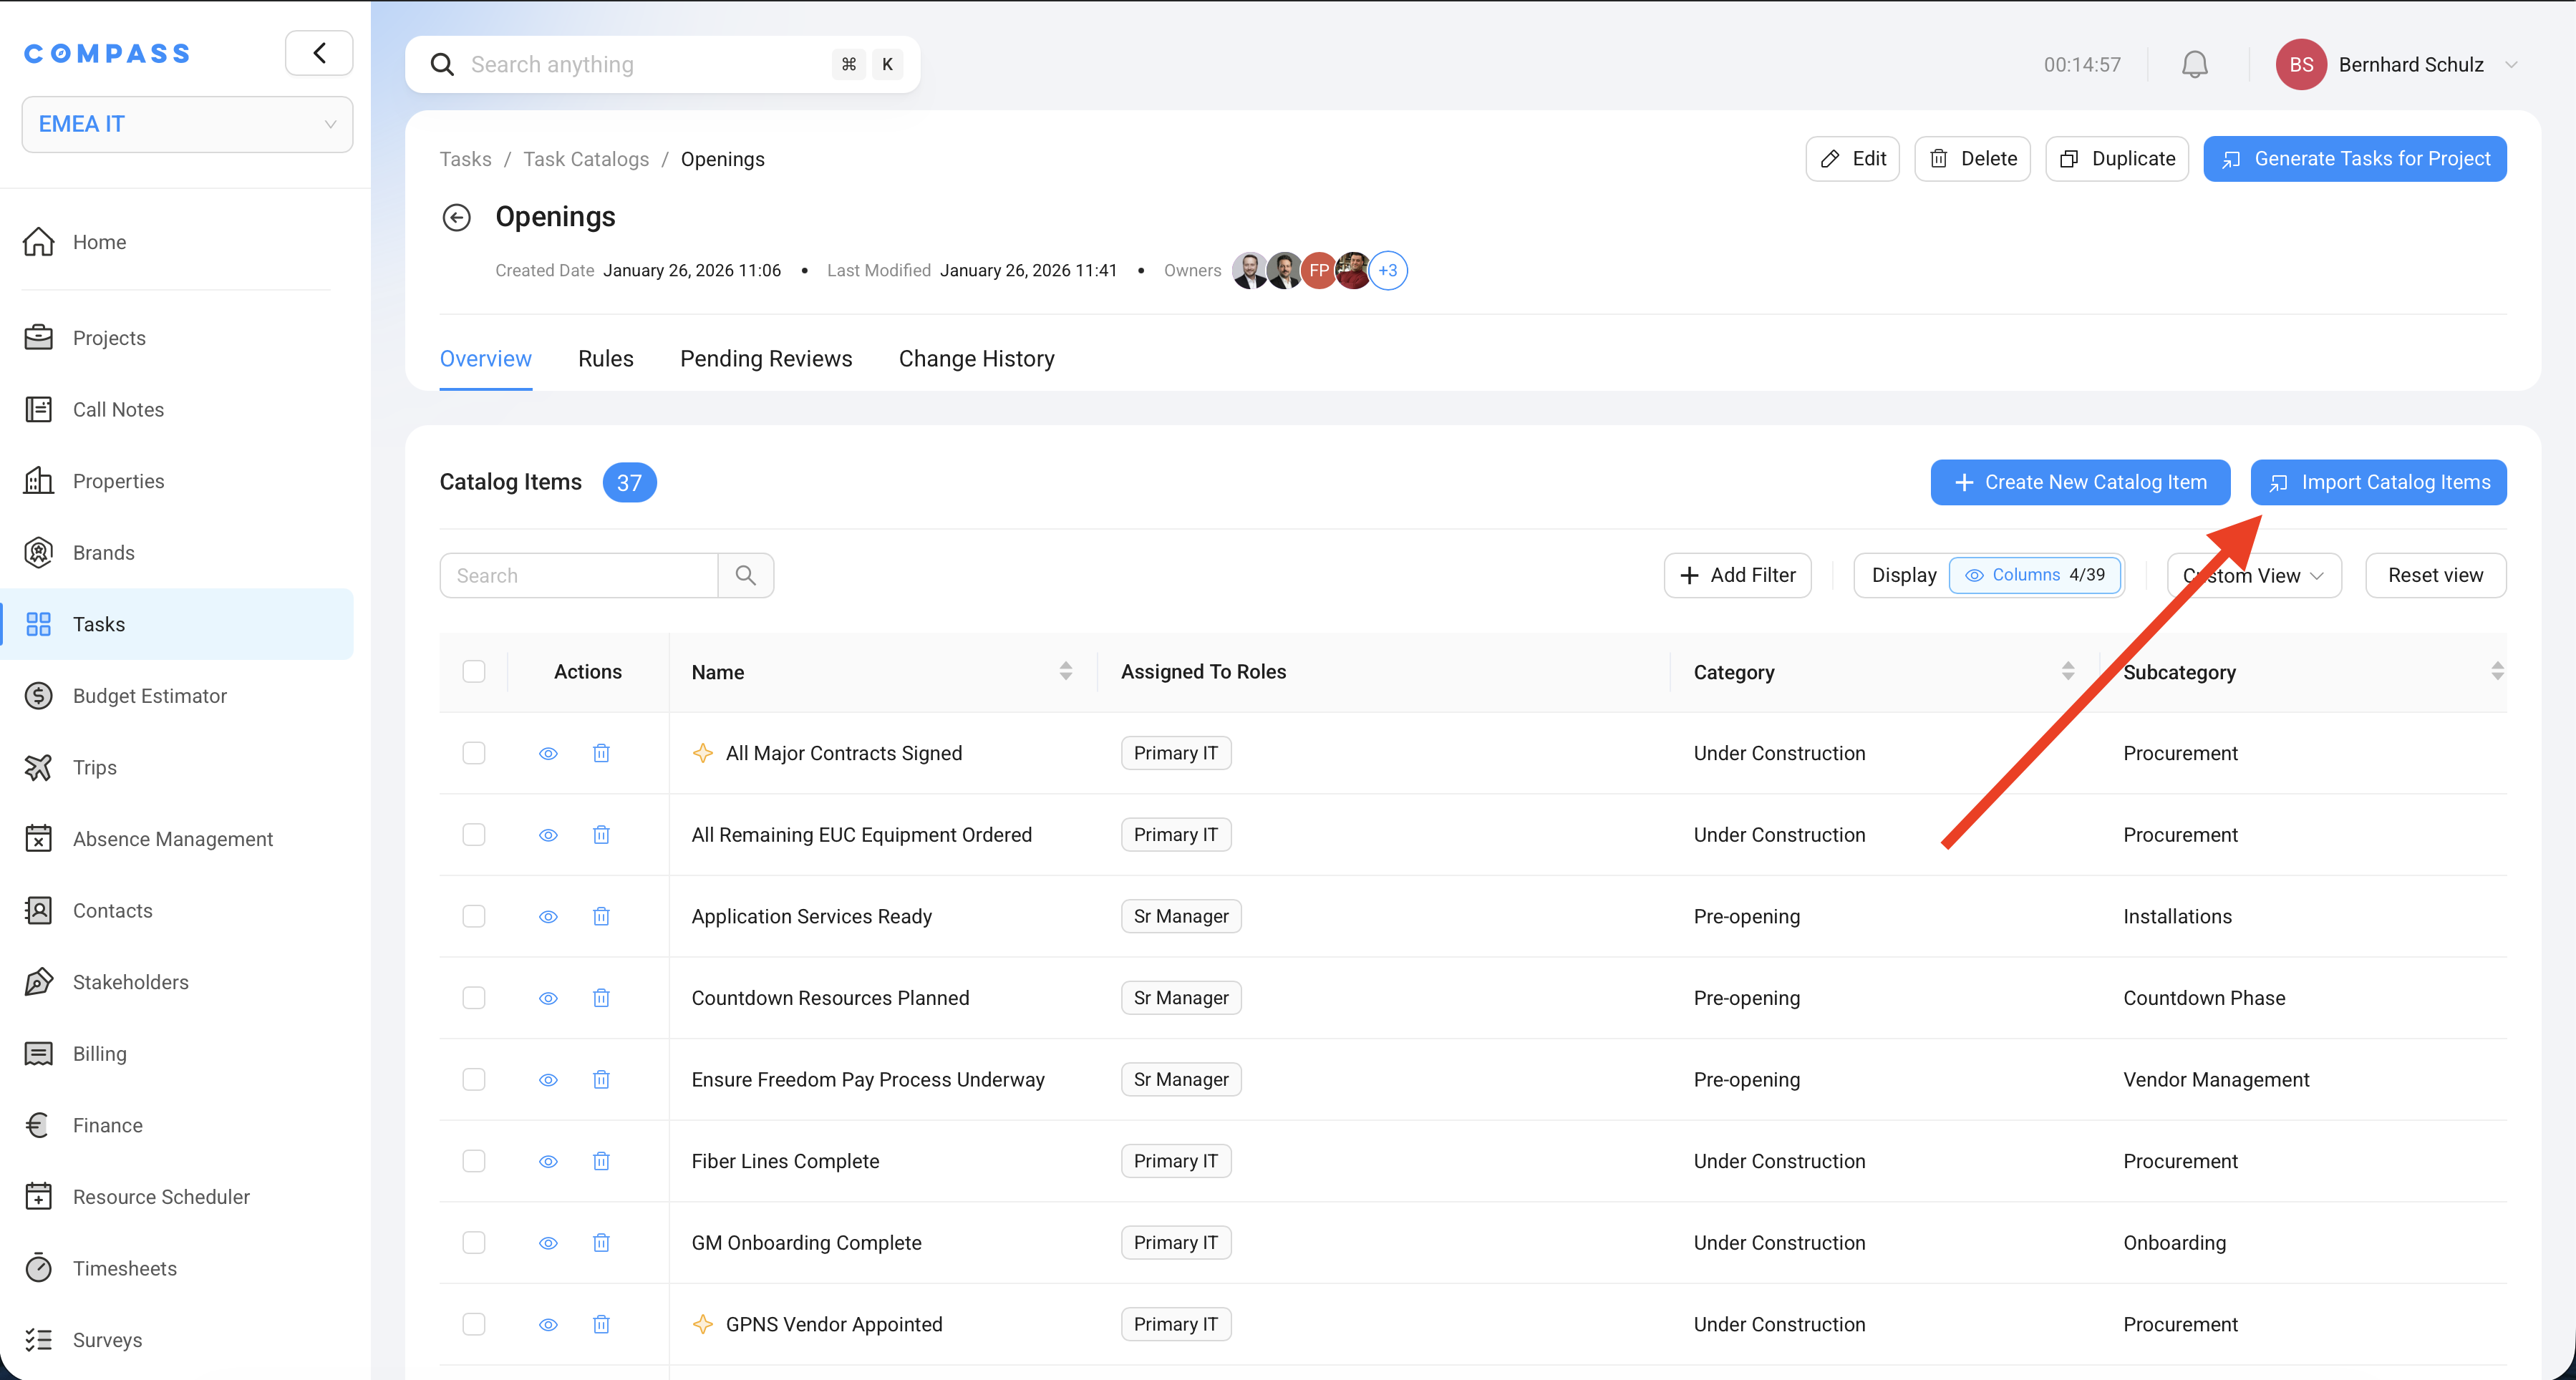The width and height of the screenshot is (2576, 1380).
Task: Sort the table by Category column
Action: (2068, 672)
